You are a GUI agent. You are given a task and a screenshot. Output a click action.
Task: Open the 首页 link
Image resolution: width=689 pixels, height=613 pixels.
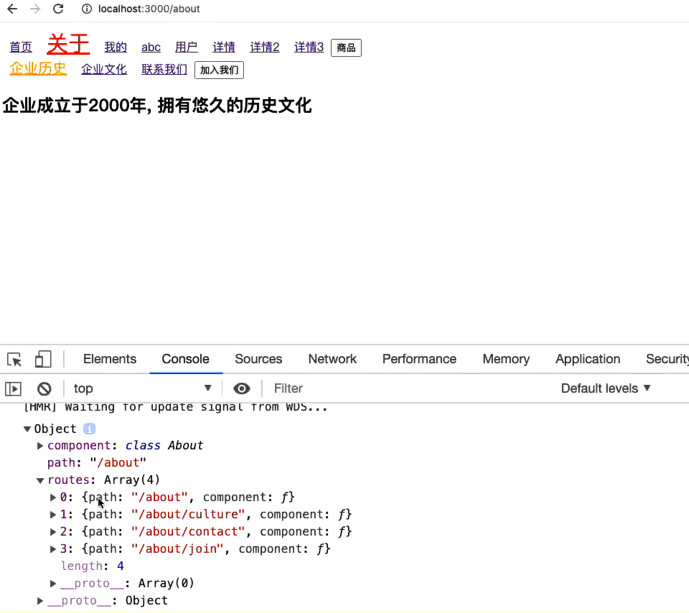21,47
